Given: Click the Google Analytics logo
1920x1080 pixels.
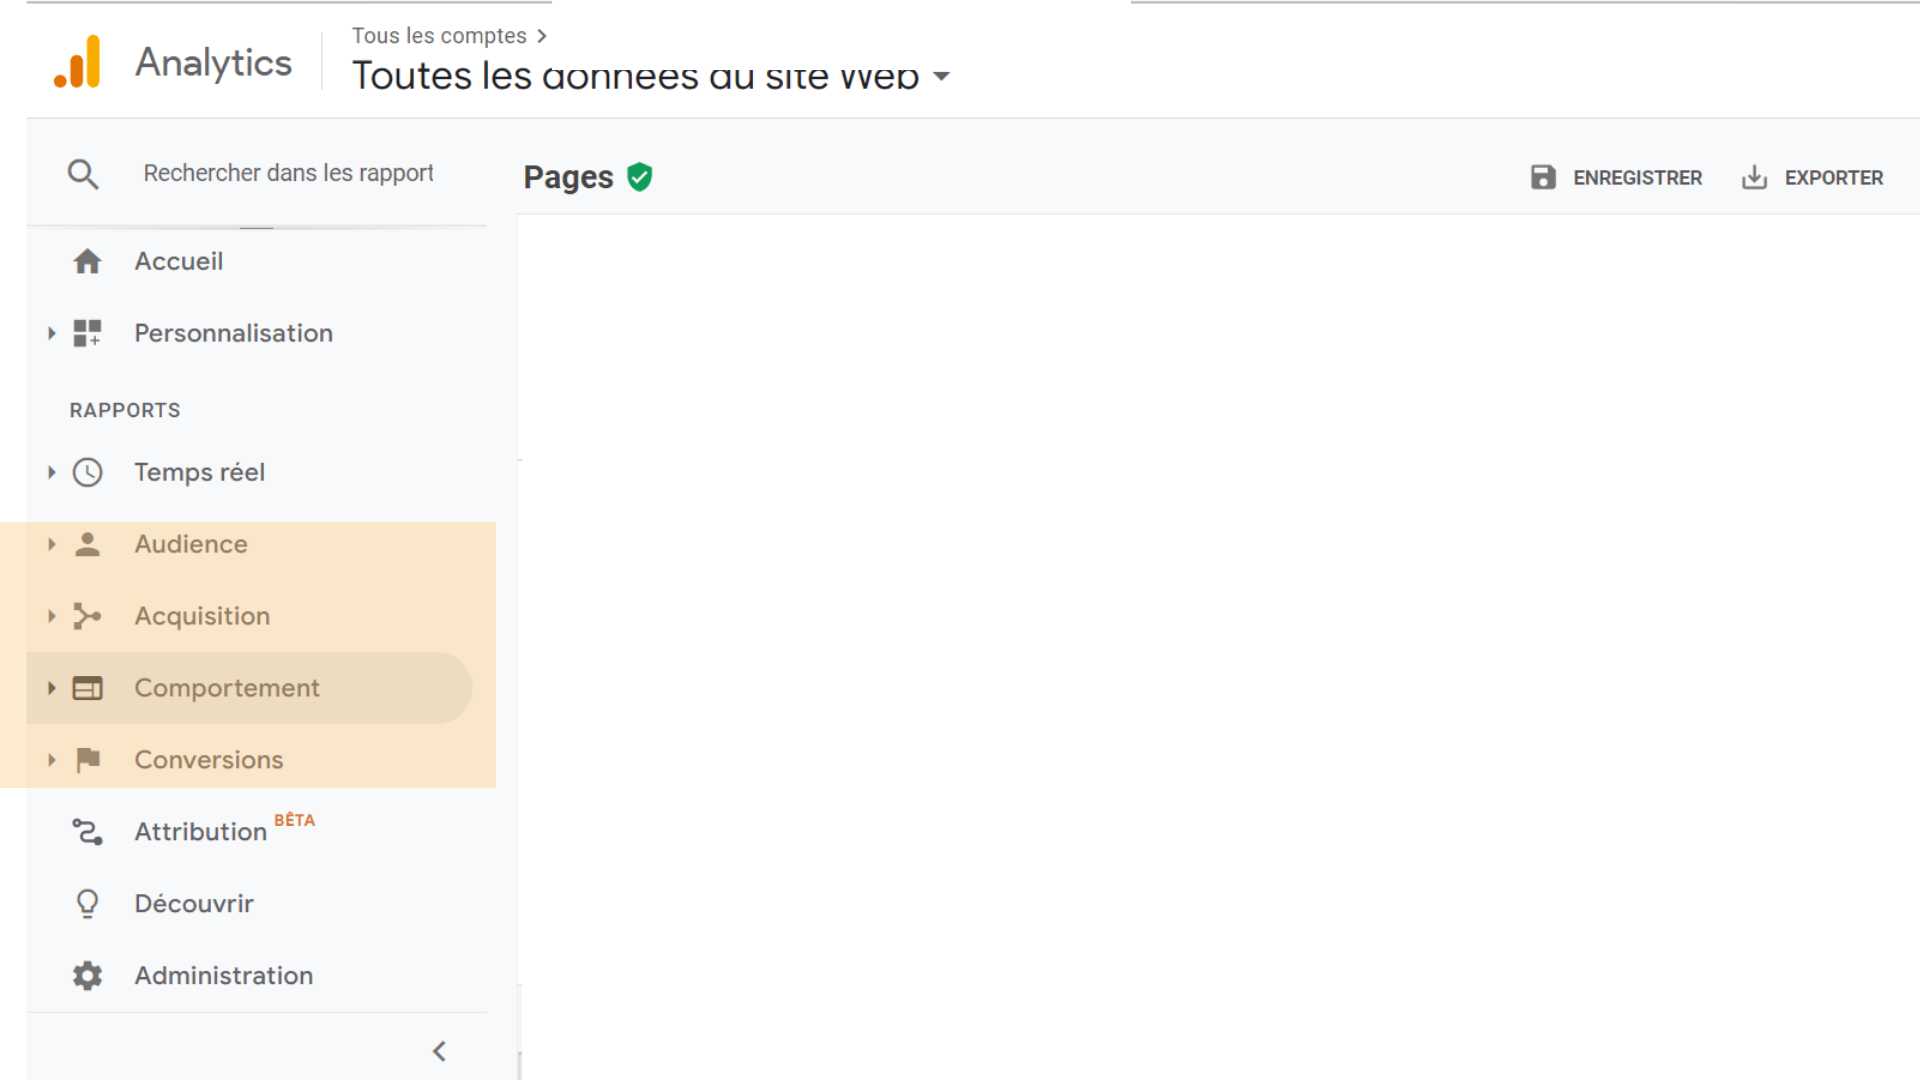Looking at the screenshot, I should [78, 60].
